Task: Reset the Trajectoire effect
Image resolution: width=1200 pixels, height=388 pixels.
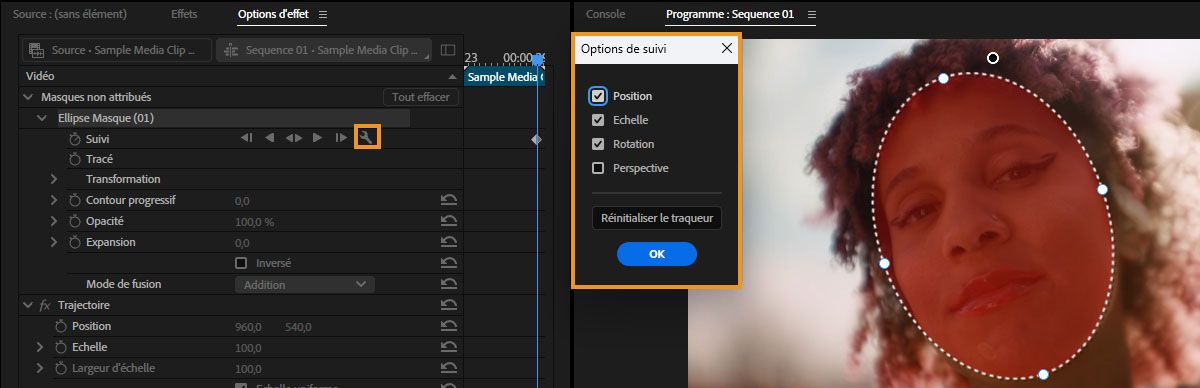Action: pos(449,305)
